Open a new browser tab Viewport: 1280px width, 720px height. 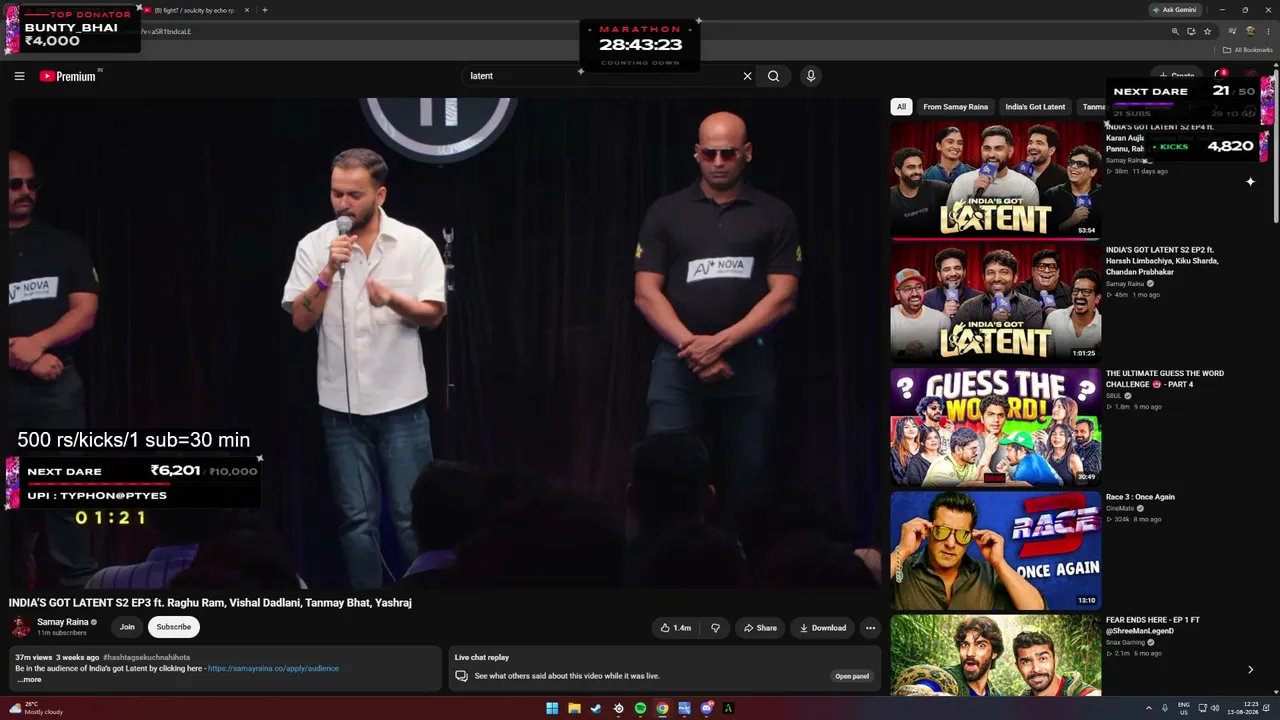pyautogui.click(x=264, y=10)
